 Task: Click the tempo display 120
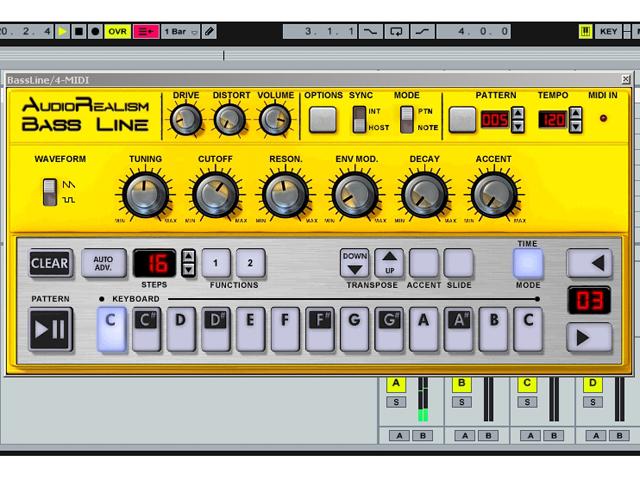[553, 120]
